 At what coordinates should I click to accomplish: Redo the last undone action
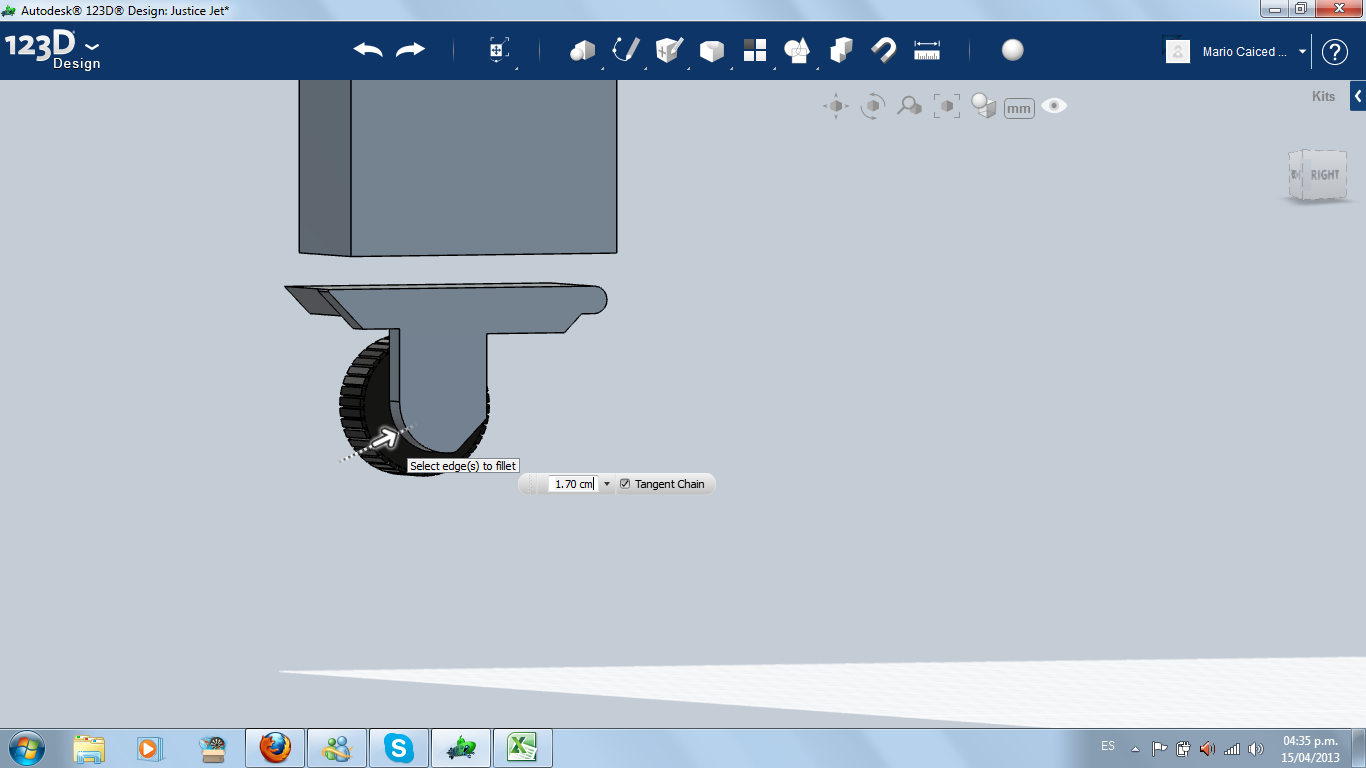coord(411,50)
